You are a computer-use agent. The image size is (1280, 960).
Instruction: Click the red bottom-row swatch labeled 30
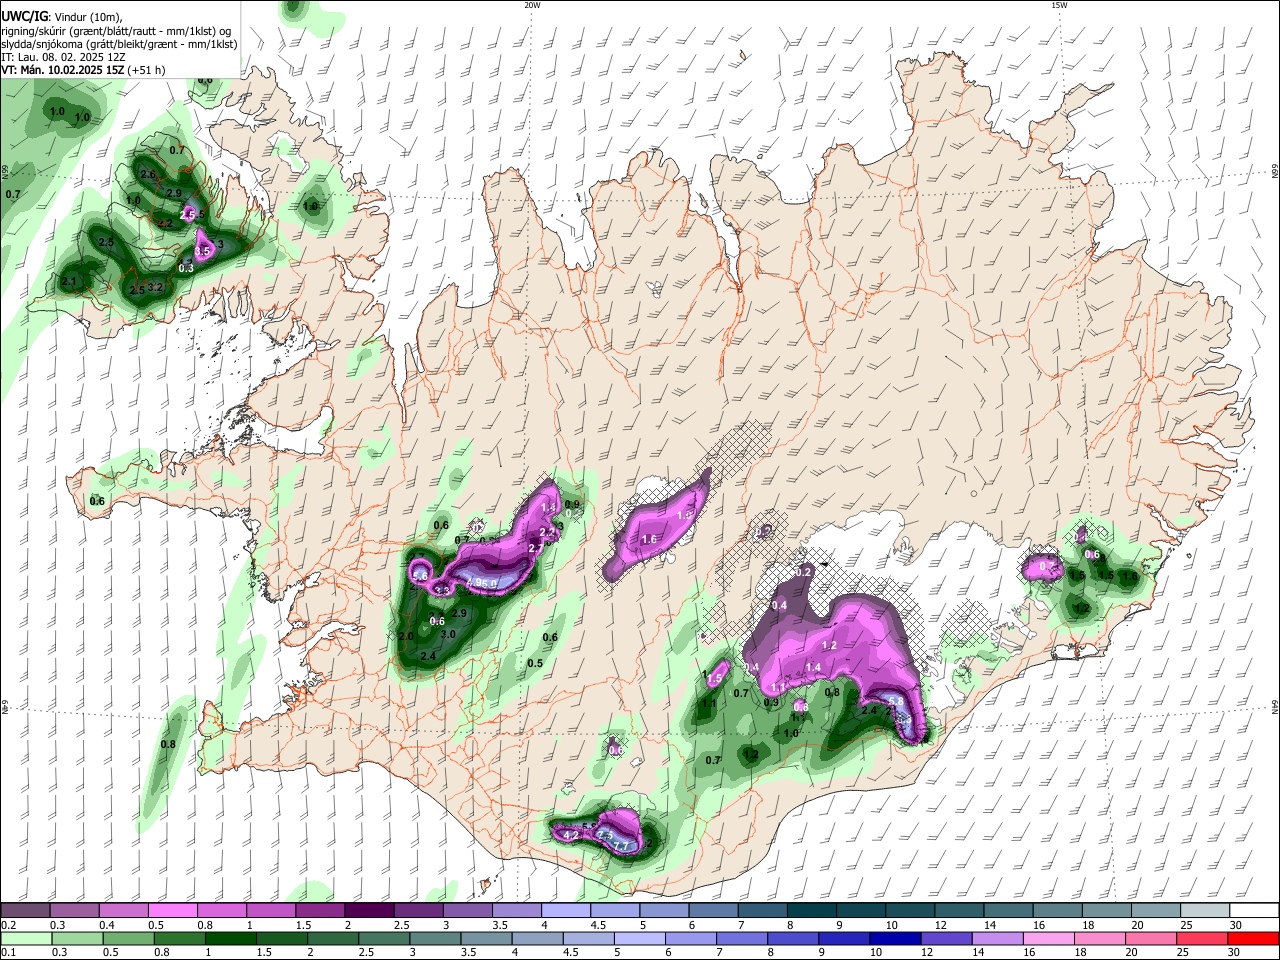point(1252,938)
